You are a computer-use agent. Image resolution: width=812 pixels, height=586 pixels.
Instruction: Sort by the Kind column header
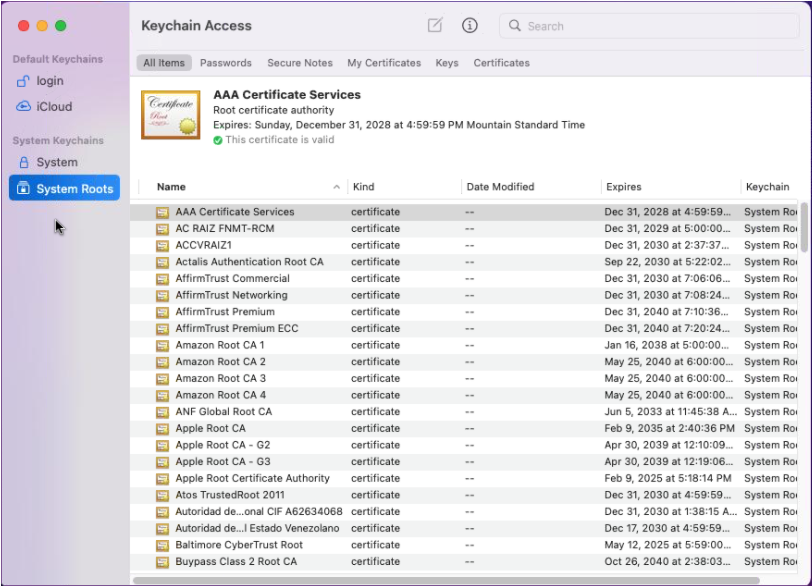[x=364, y=186]
